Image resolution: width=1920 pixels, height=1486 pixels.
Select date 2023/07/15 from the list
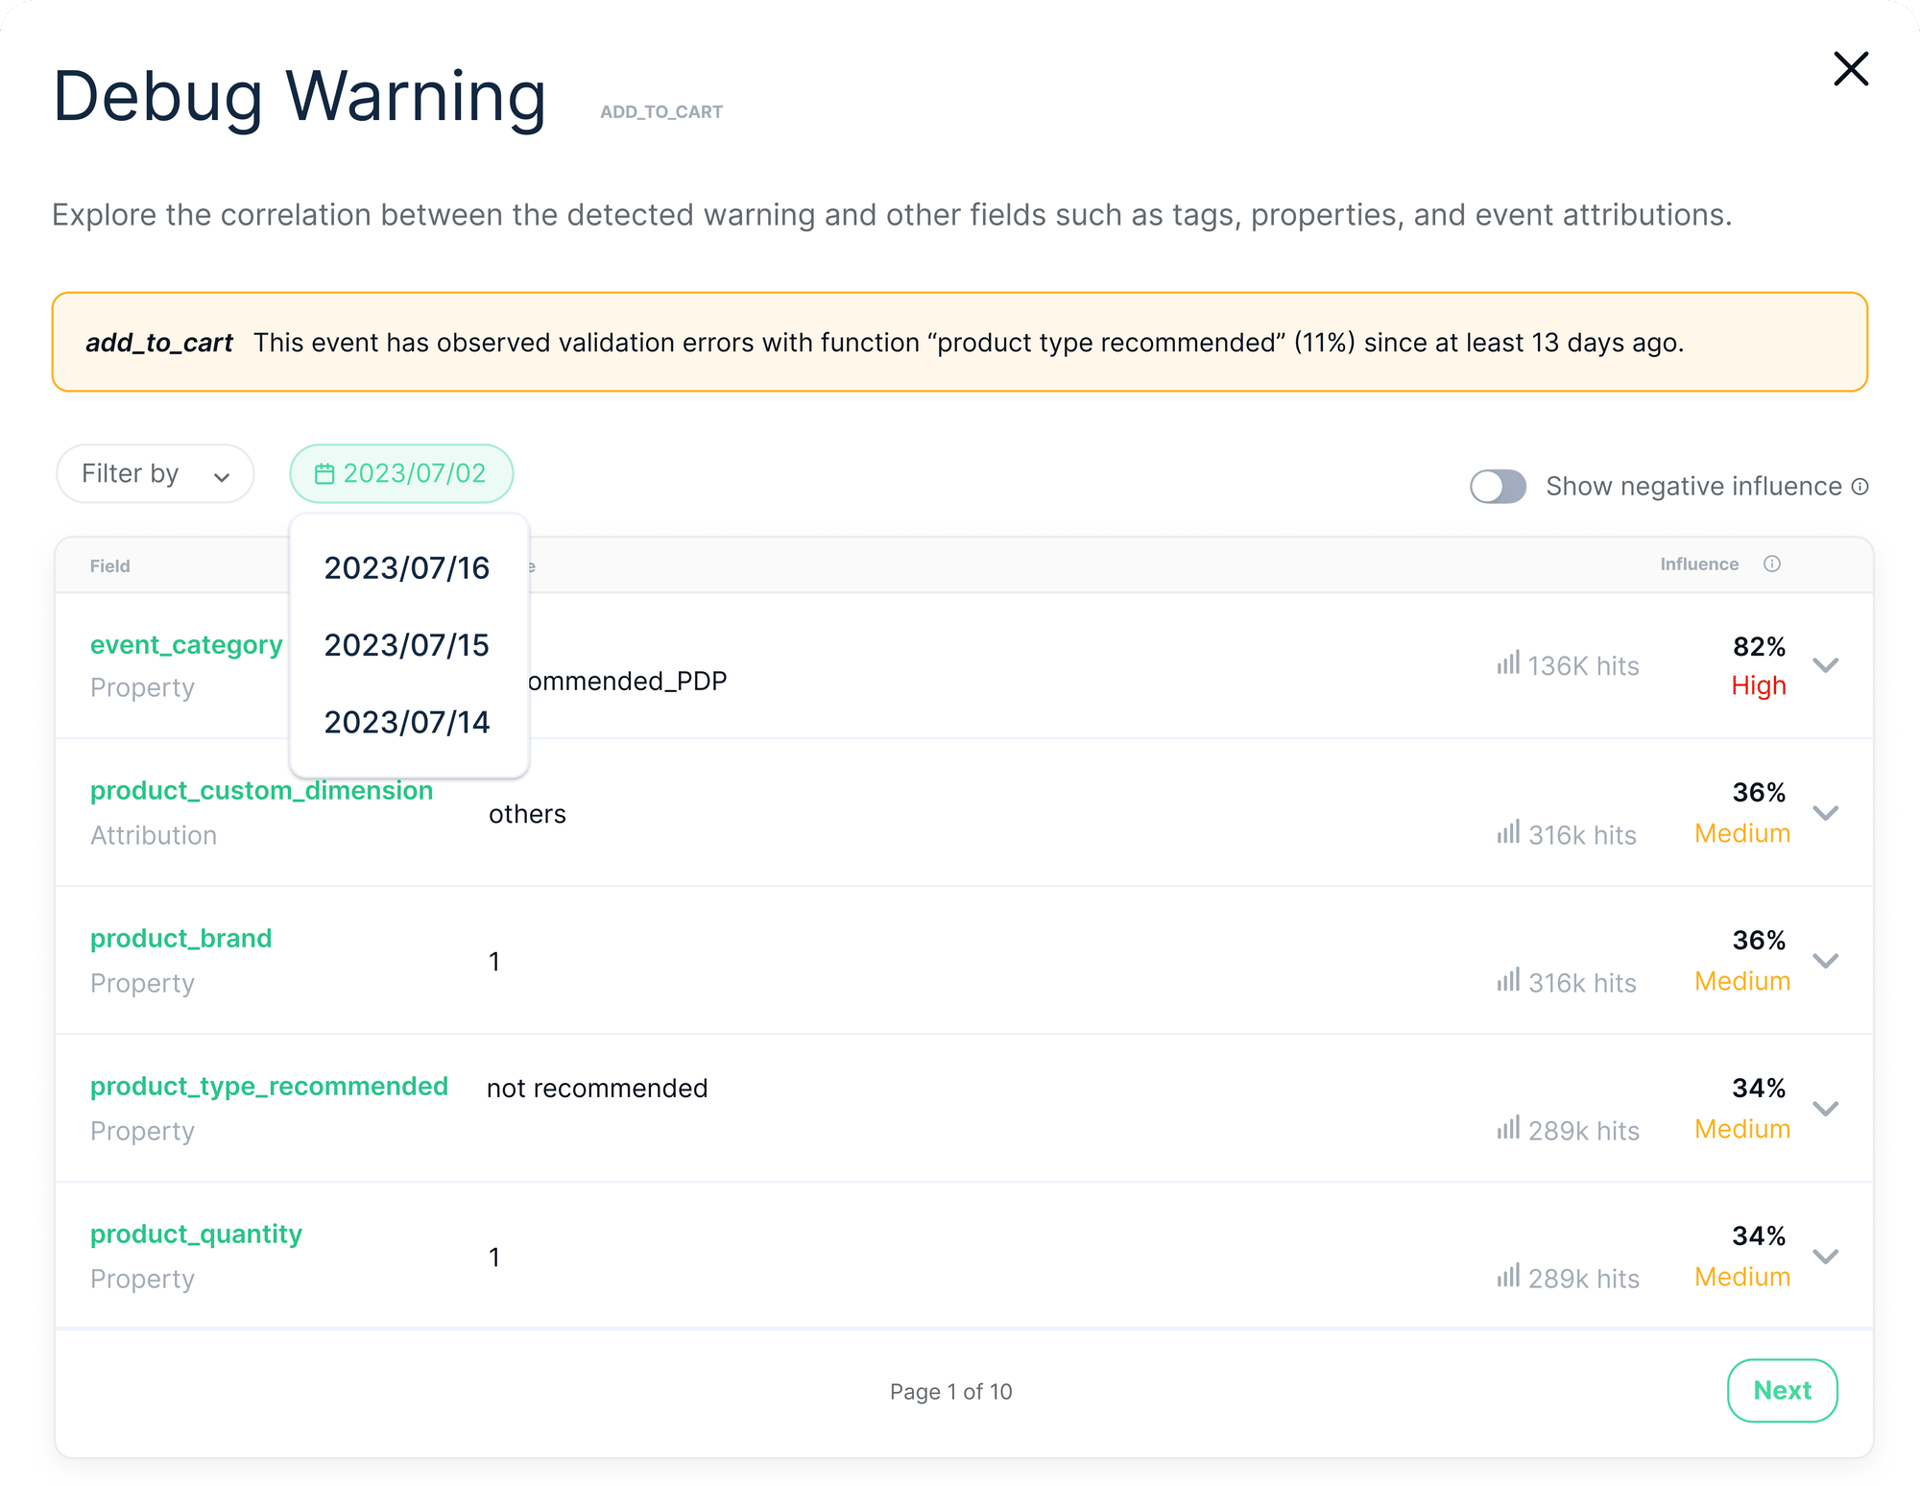407,645
